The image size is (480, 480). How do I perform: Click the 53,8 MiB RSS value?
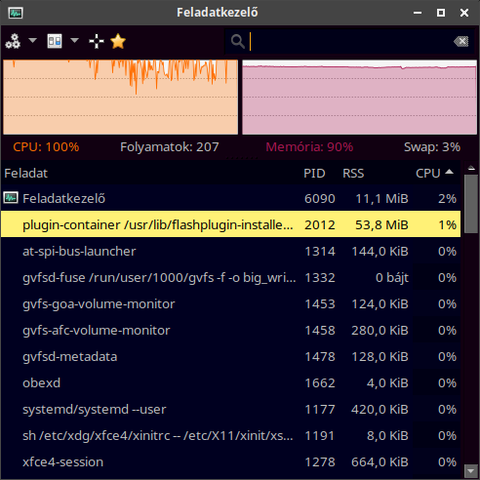382,225
